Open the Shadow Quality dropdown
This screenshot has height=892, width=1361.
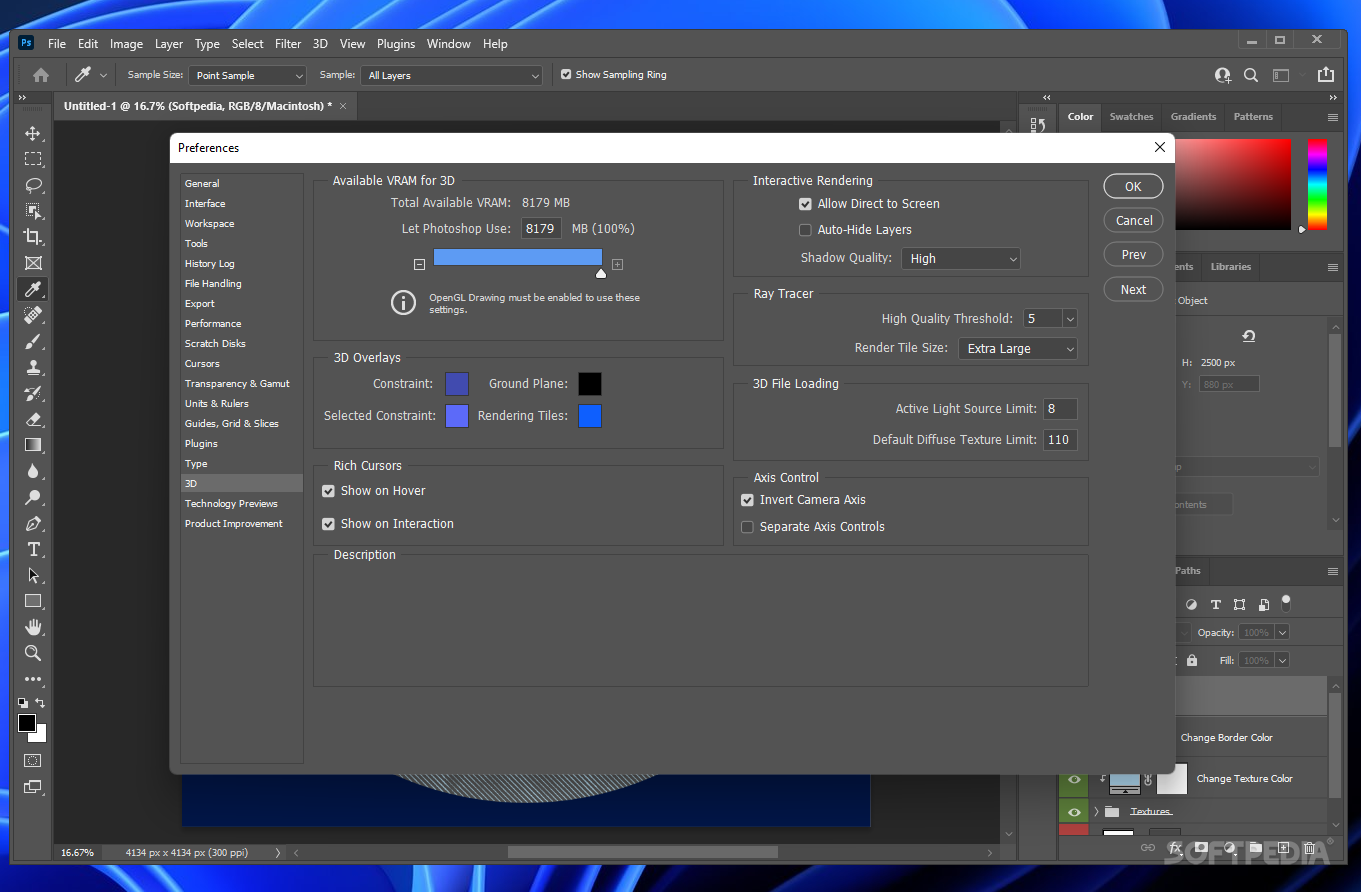click(960, 259)
